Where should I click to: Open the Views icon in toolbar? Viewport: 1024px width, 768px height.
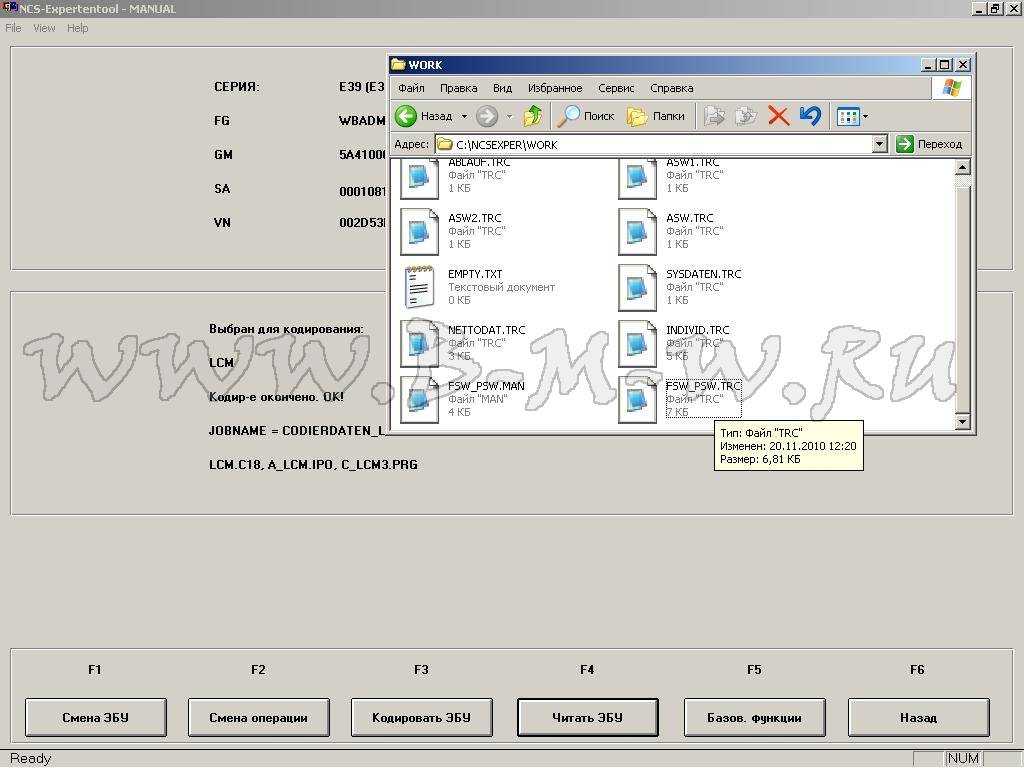(x=848, y=117)
